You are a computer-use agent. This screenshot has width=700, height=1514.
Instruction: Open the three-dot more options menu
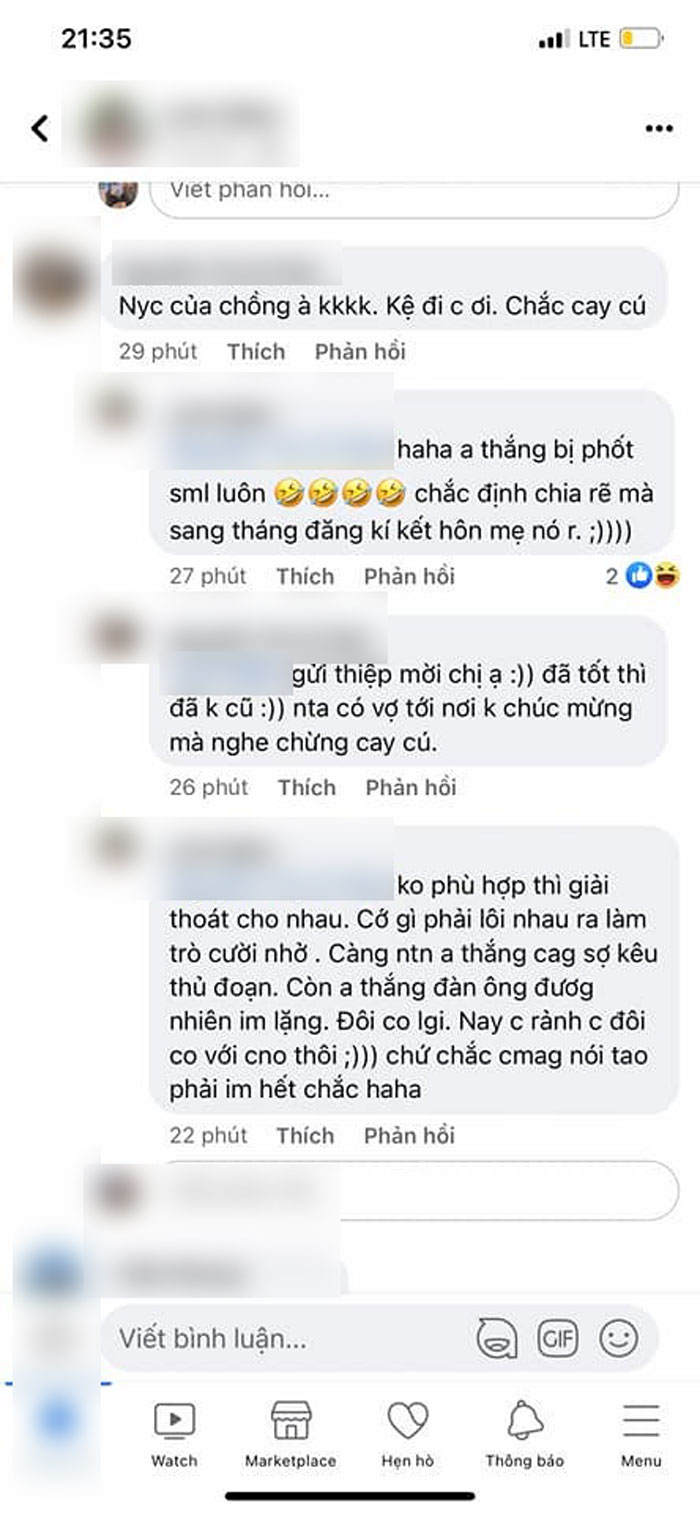point(658,129)
